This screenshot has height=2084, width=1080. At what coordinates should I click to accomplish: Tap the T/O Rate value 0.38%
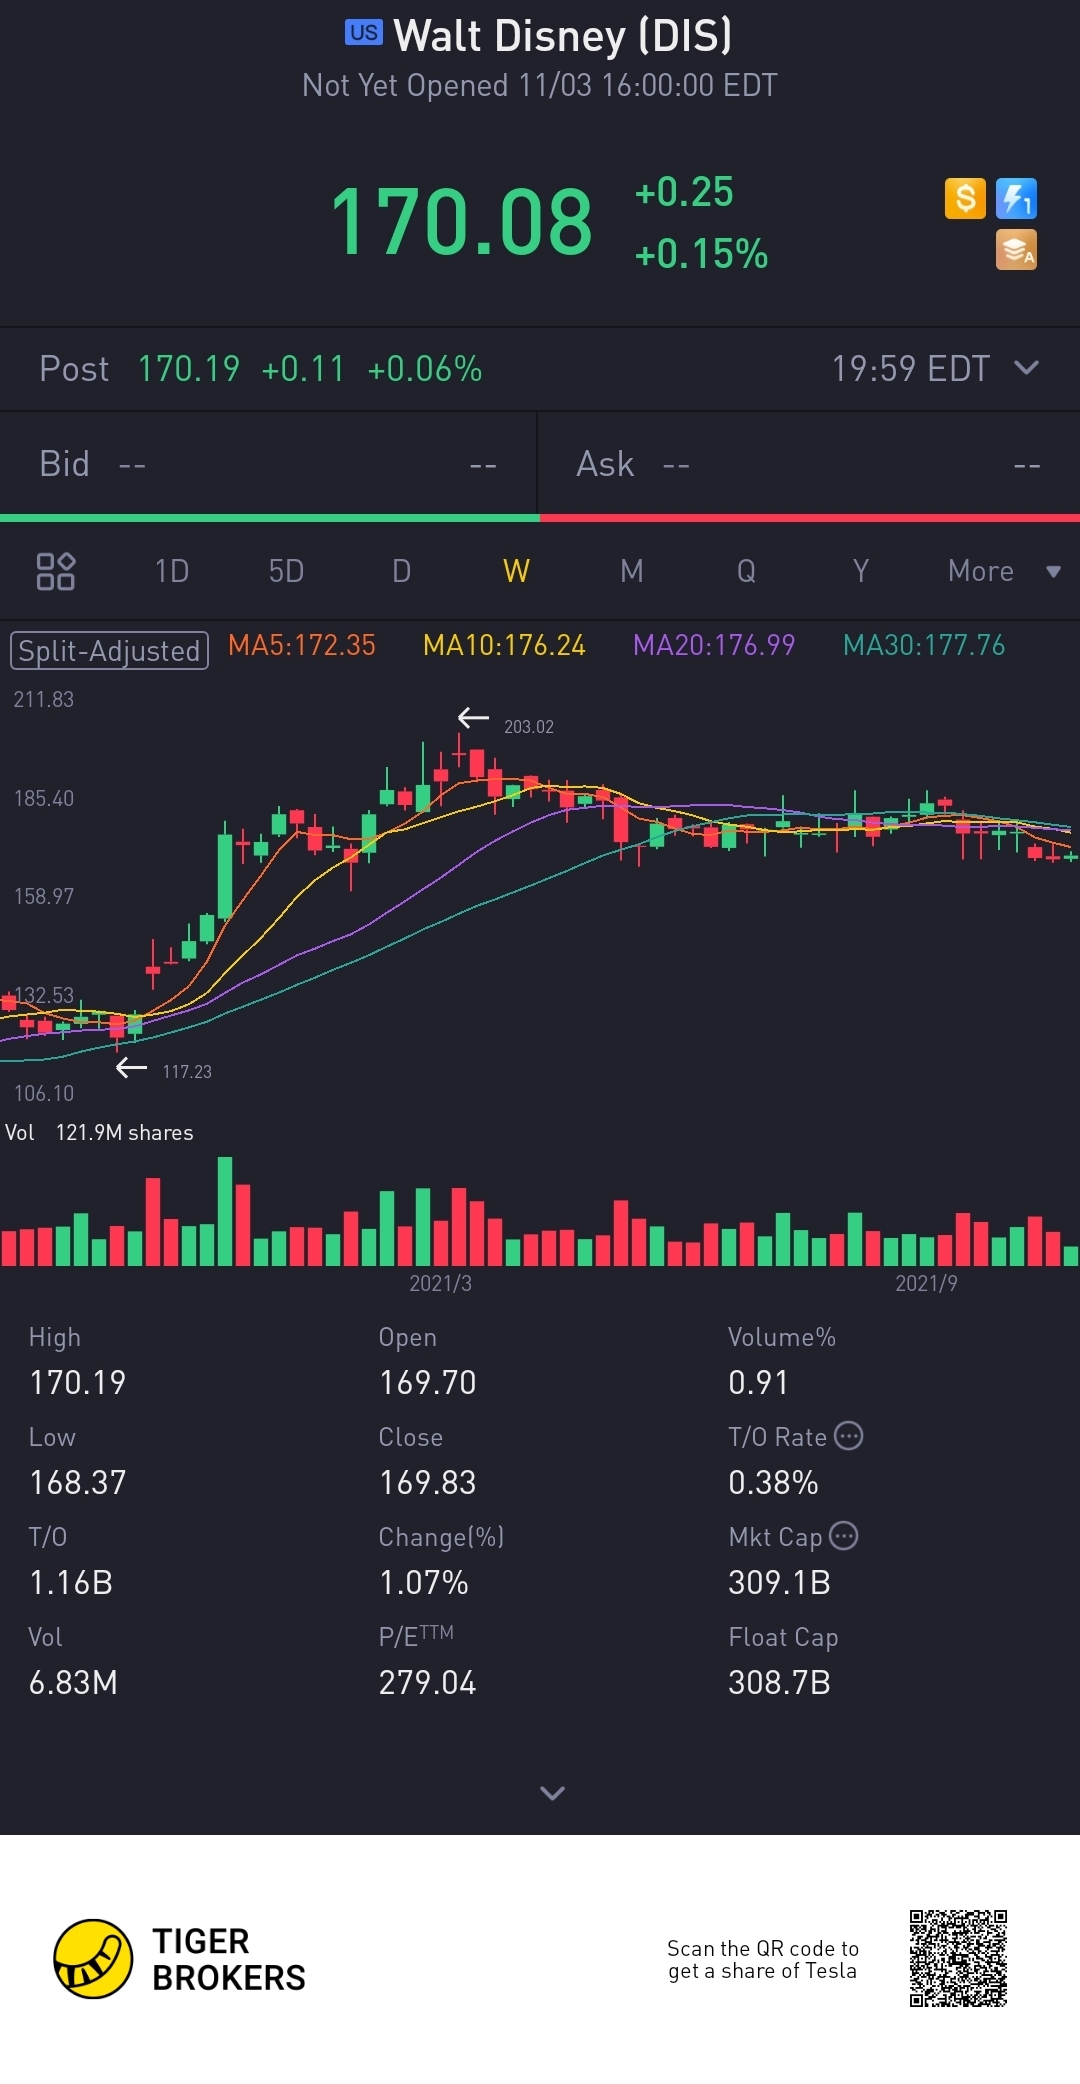(x=774, y=1483)
